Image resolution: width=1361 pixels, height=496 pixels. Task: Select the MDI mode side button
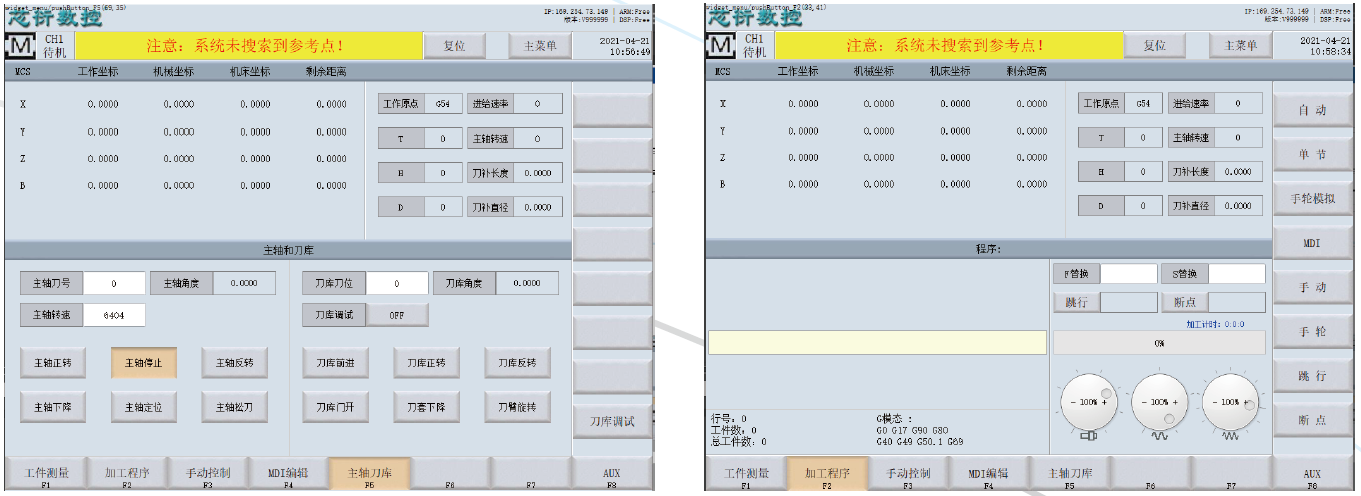[x=1312, y=243]
